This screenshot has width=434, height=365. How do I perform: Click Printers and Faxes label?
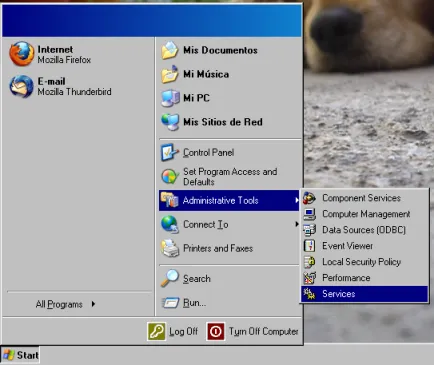(x=218, y=248)
